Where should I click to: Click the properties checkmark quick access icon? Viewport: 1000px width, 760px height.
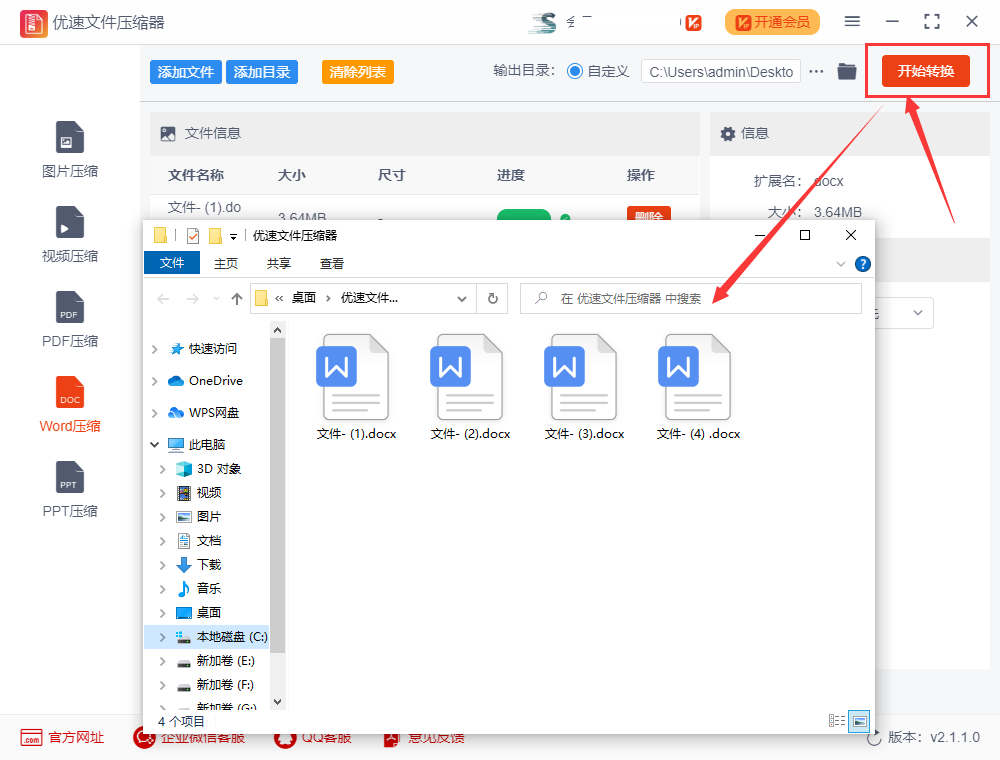[193, 236]
